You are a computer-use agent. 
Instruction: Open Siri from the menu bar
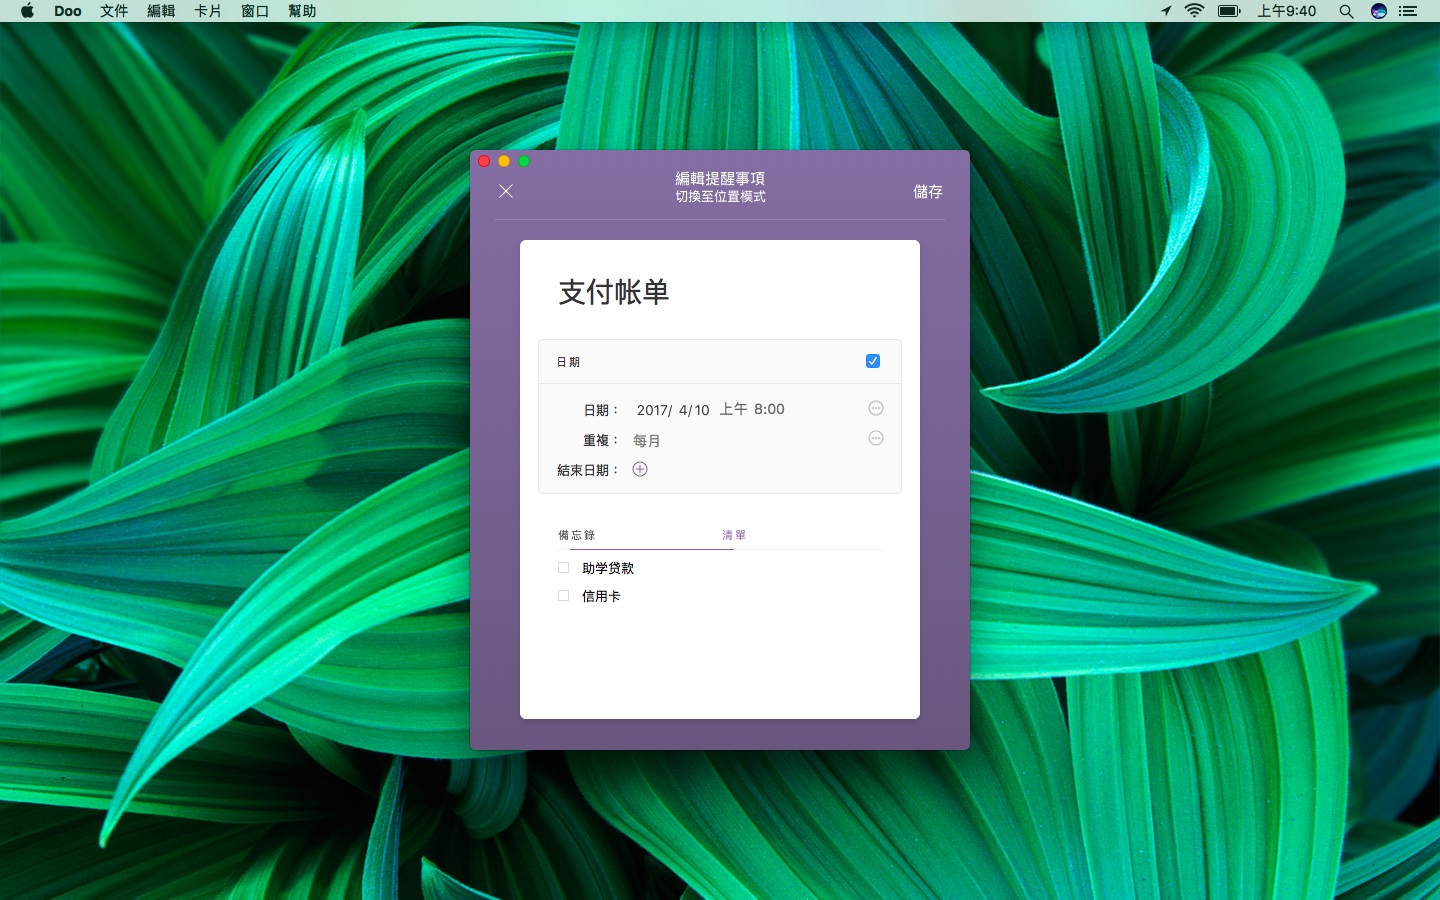(x=1378, y=11)
